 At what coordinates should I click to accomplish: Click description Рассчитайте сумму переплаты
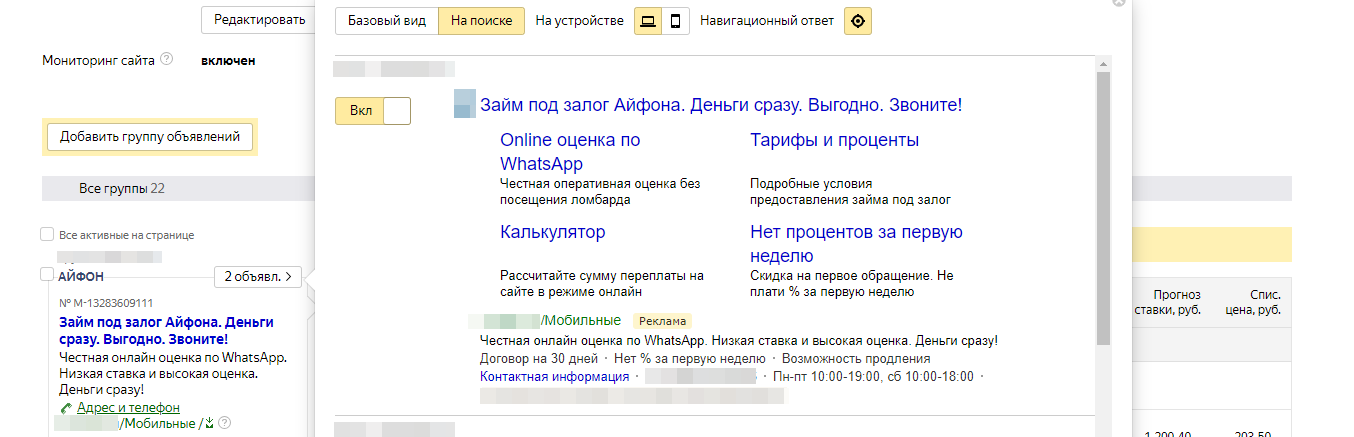coord(602,283)
